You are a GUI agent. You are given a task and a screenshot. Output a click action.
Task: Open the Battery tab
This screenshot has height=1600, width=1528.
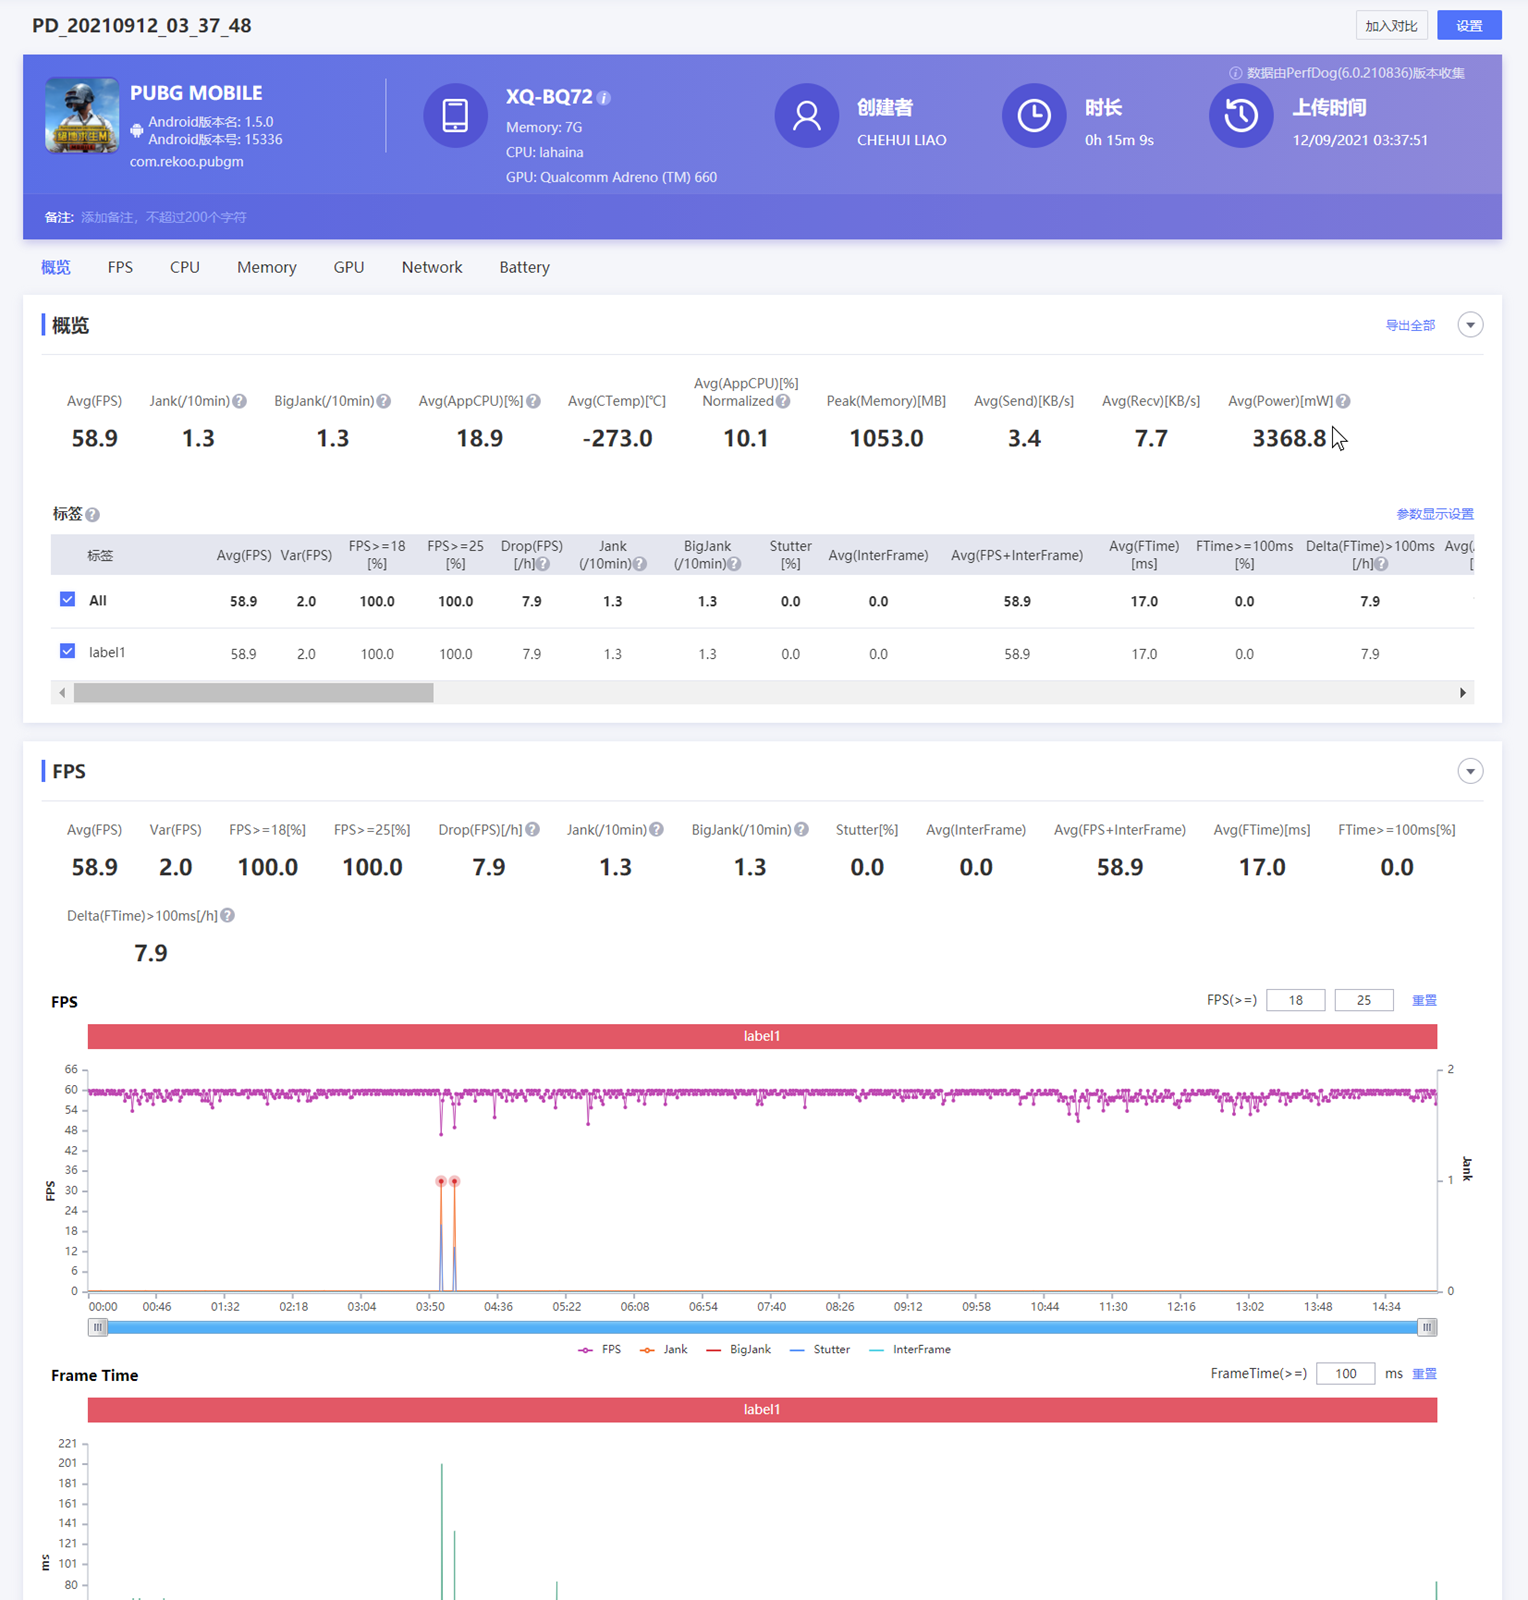(524, 267)
